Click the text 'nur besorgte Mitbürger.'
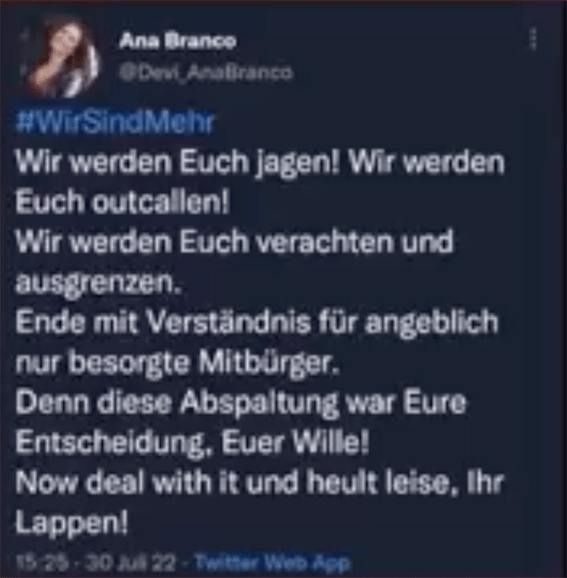The height and width of the screenshot is (578, 567). click(x=177, y=364)
